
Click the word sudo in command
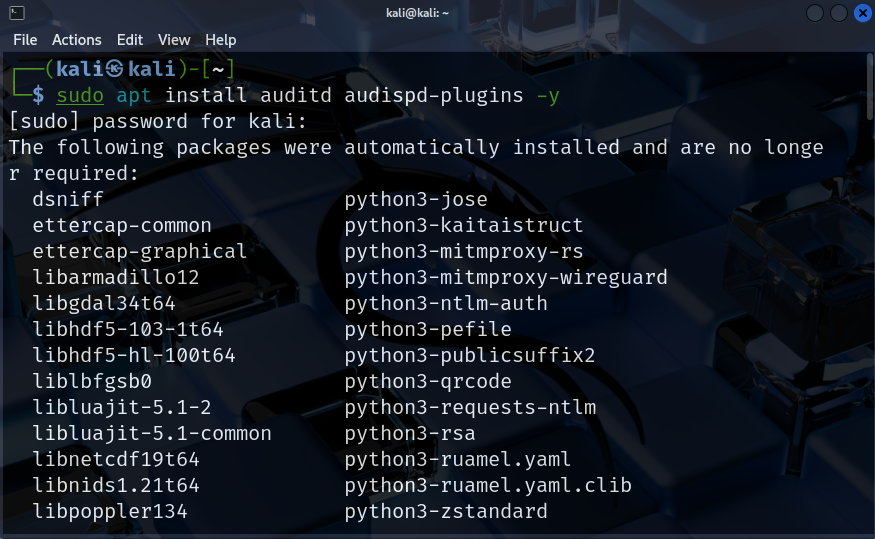click(80, 95)
